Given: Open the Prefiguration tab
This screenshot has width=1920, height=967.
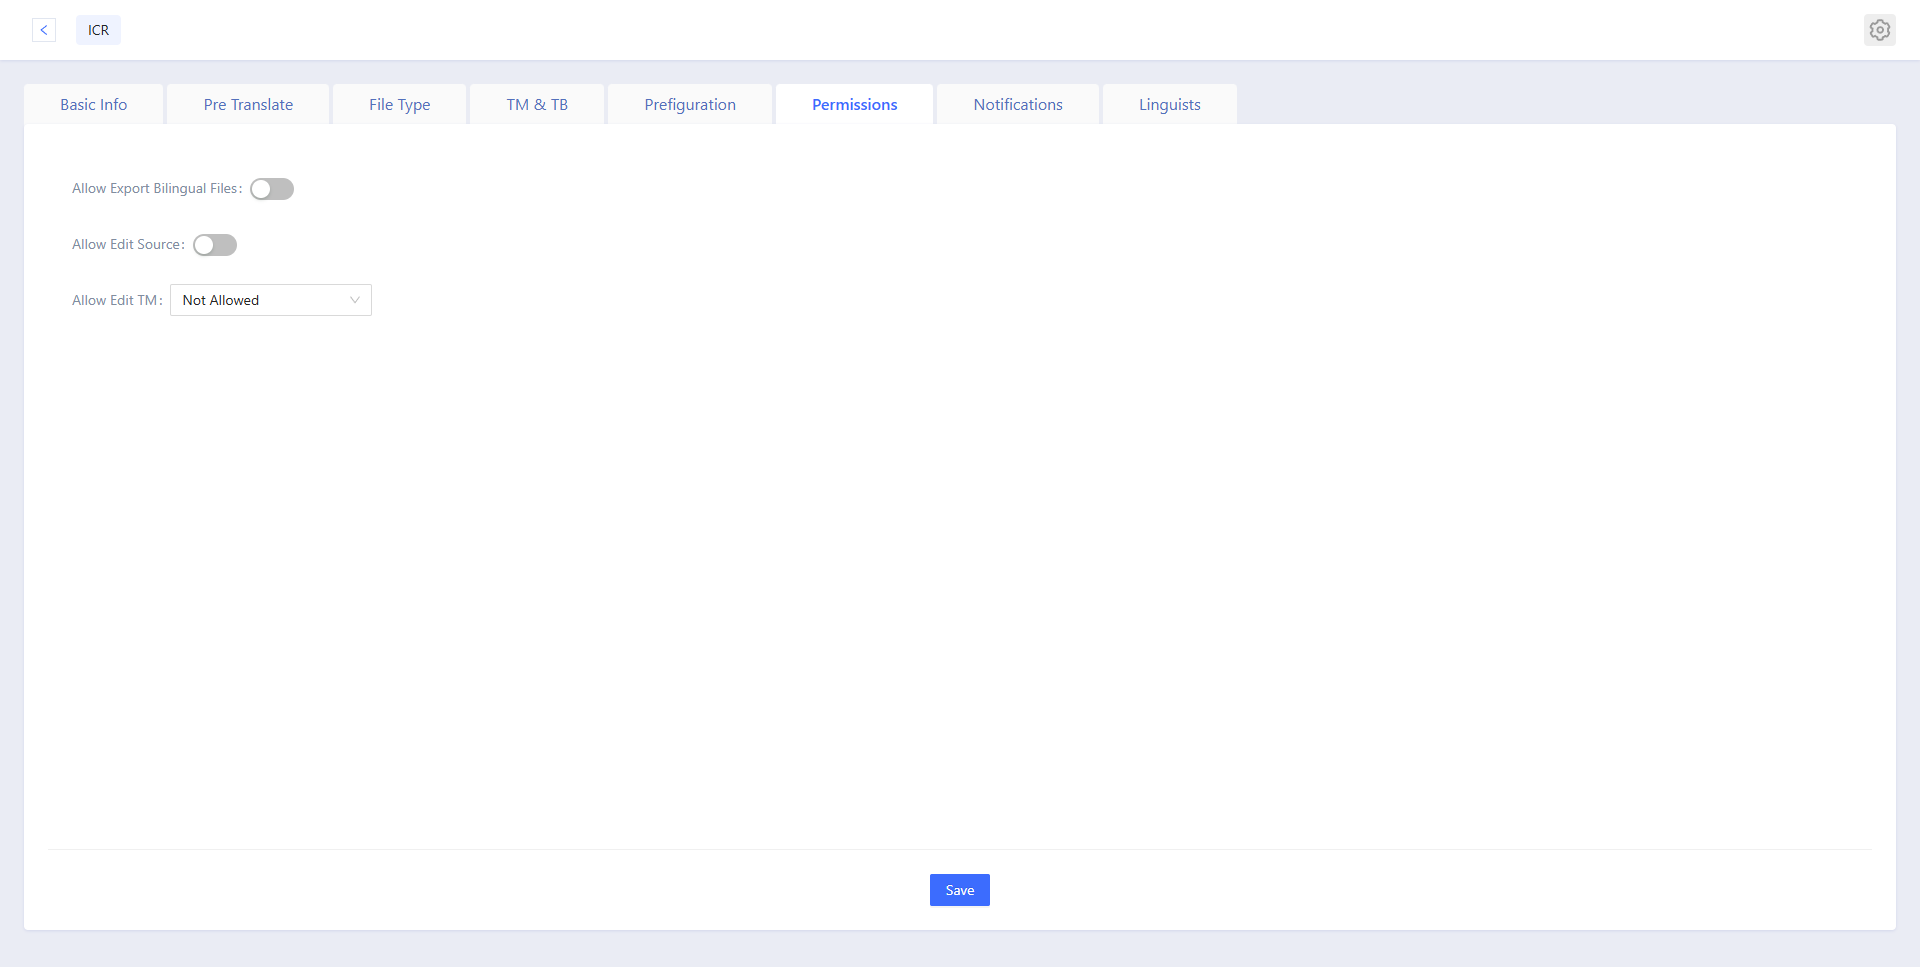Looking at the screenshot, I should pos(690,104).
